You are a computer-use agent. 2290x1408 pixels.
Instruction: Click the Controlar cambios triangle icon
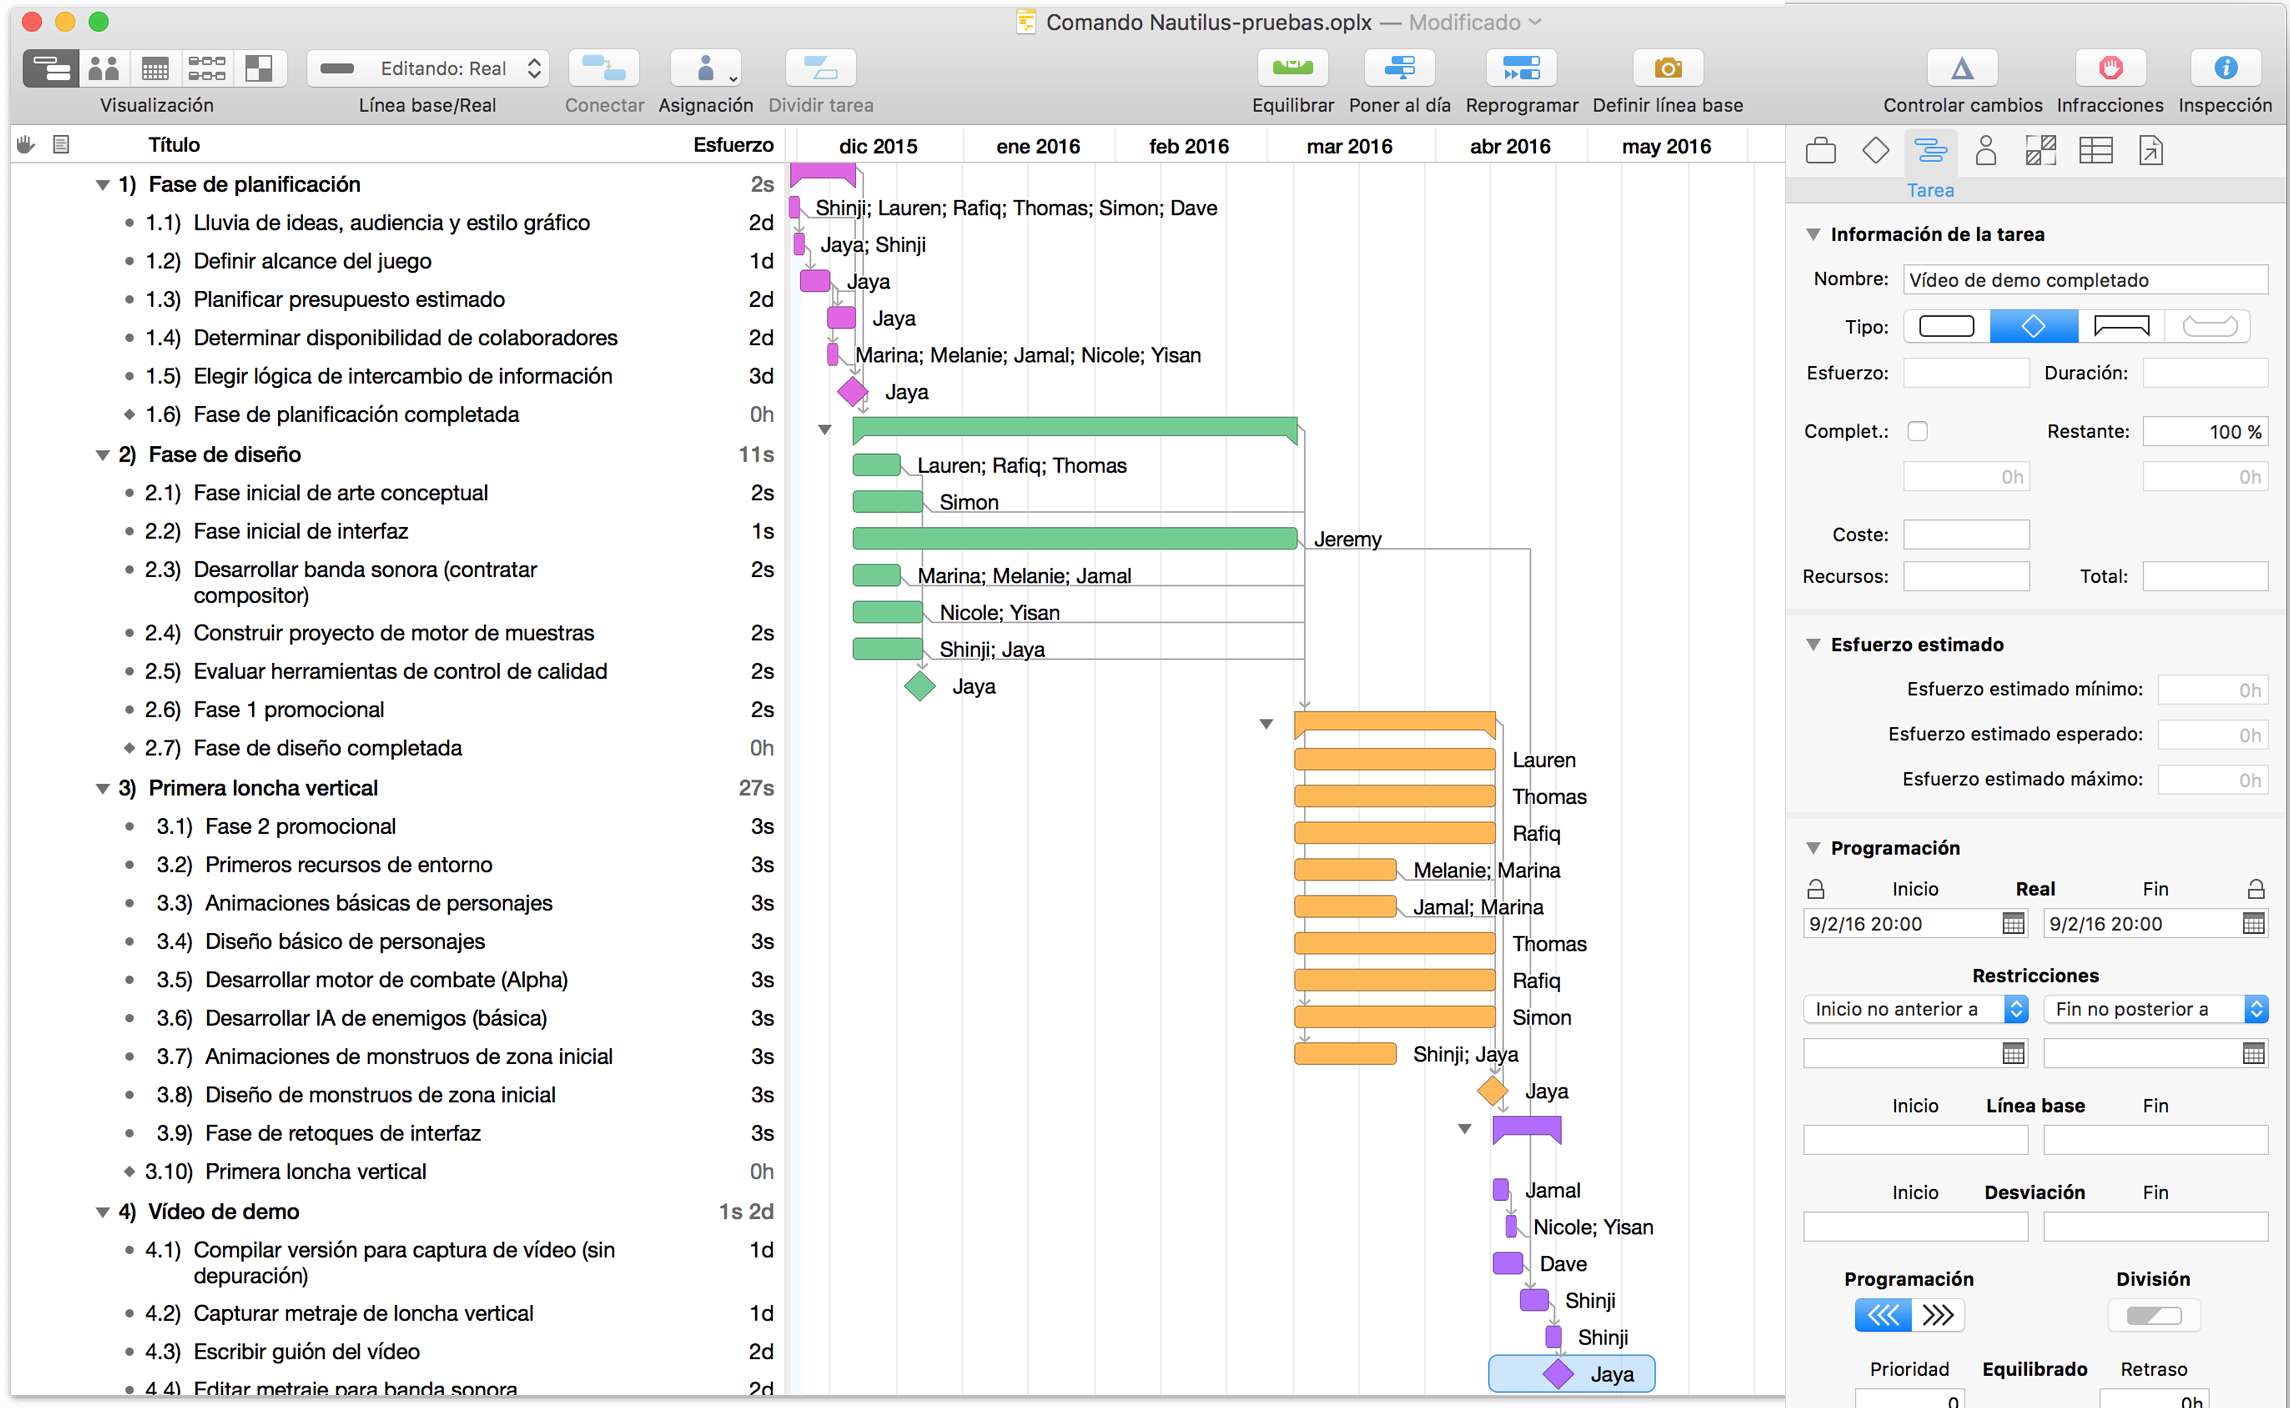pyautogui.click(x=1962, y=68)
